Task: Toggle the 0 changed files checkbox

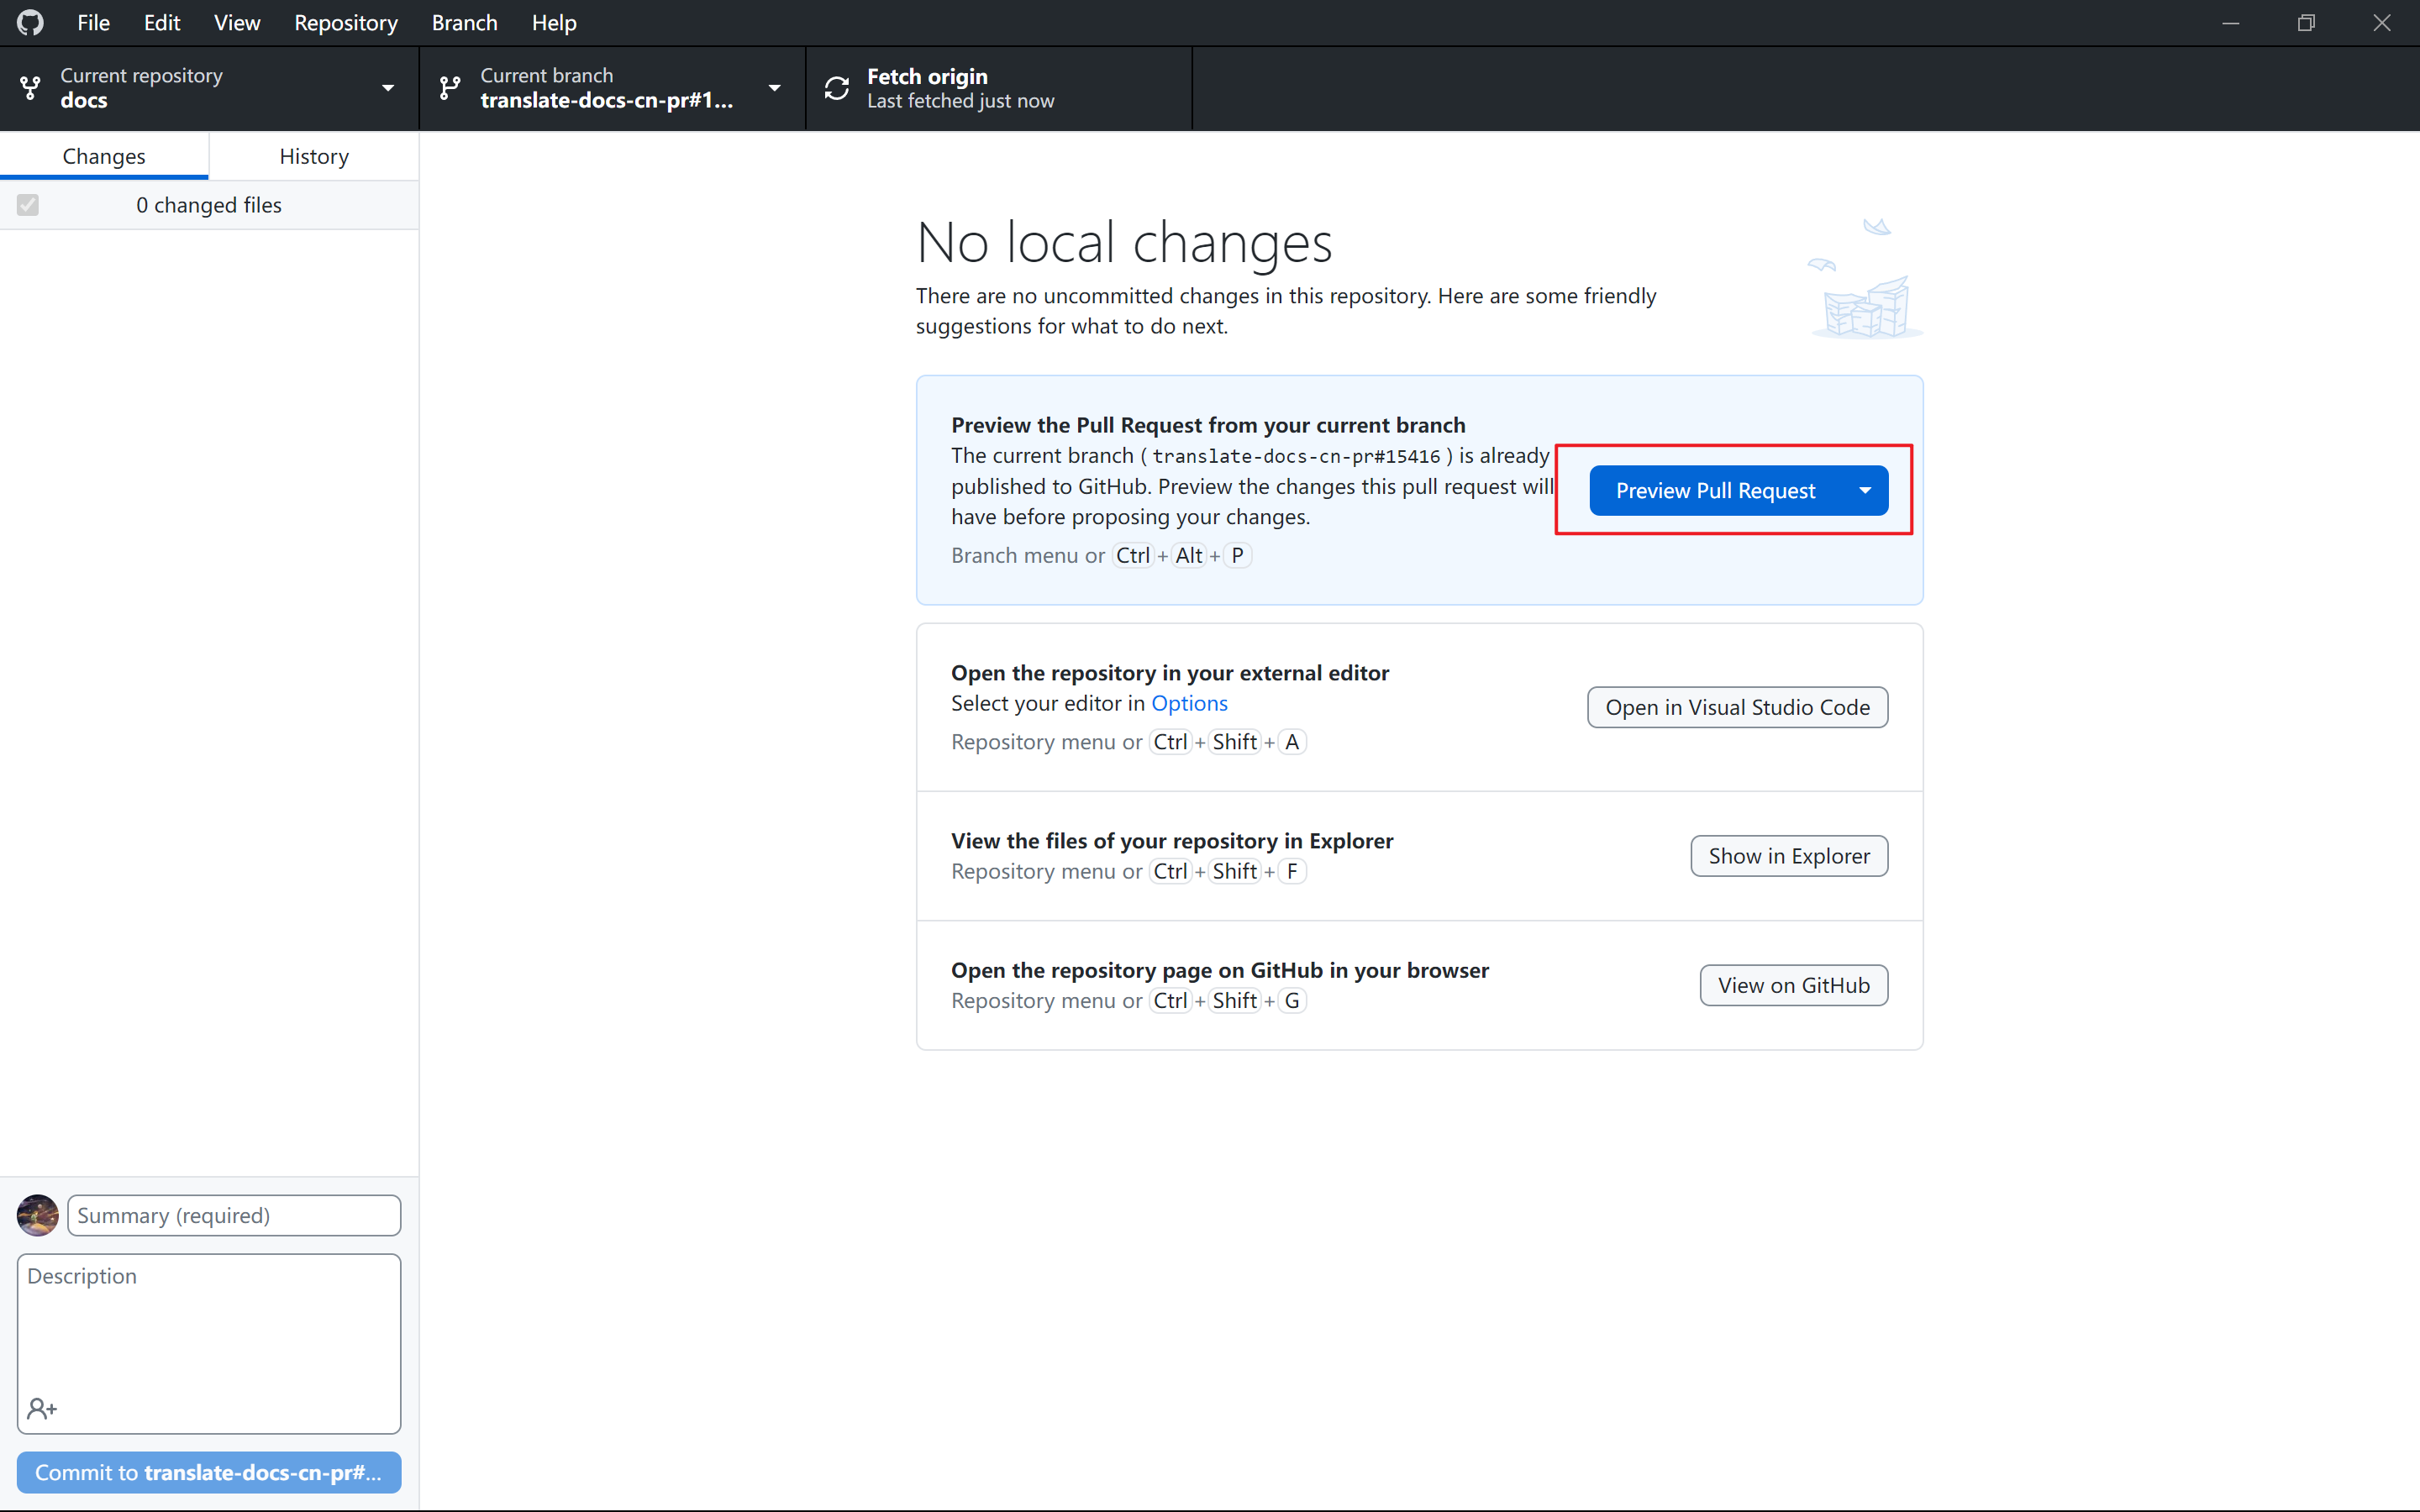Action: tap(28, 205)
